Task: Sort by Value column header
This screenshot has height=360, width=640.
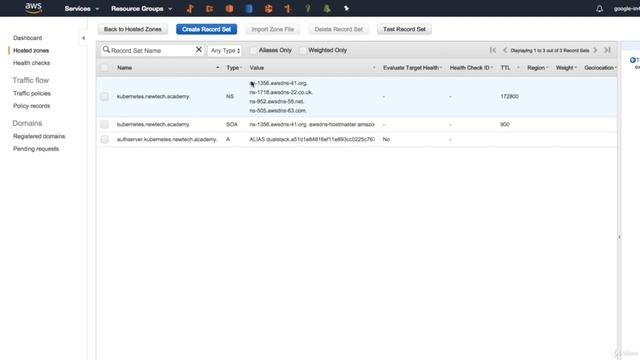Action: point(257,68)
